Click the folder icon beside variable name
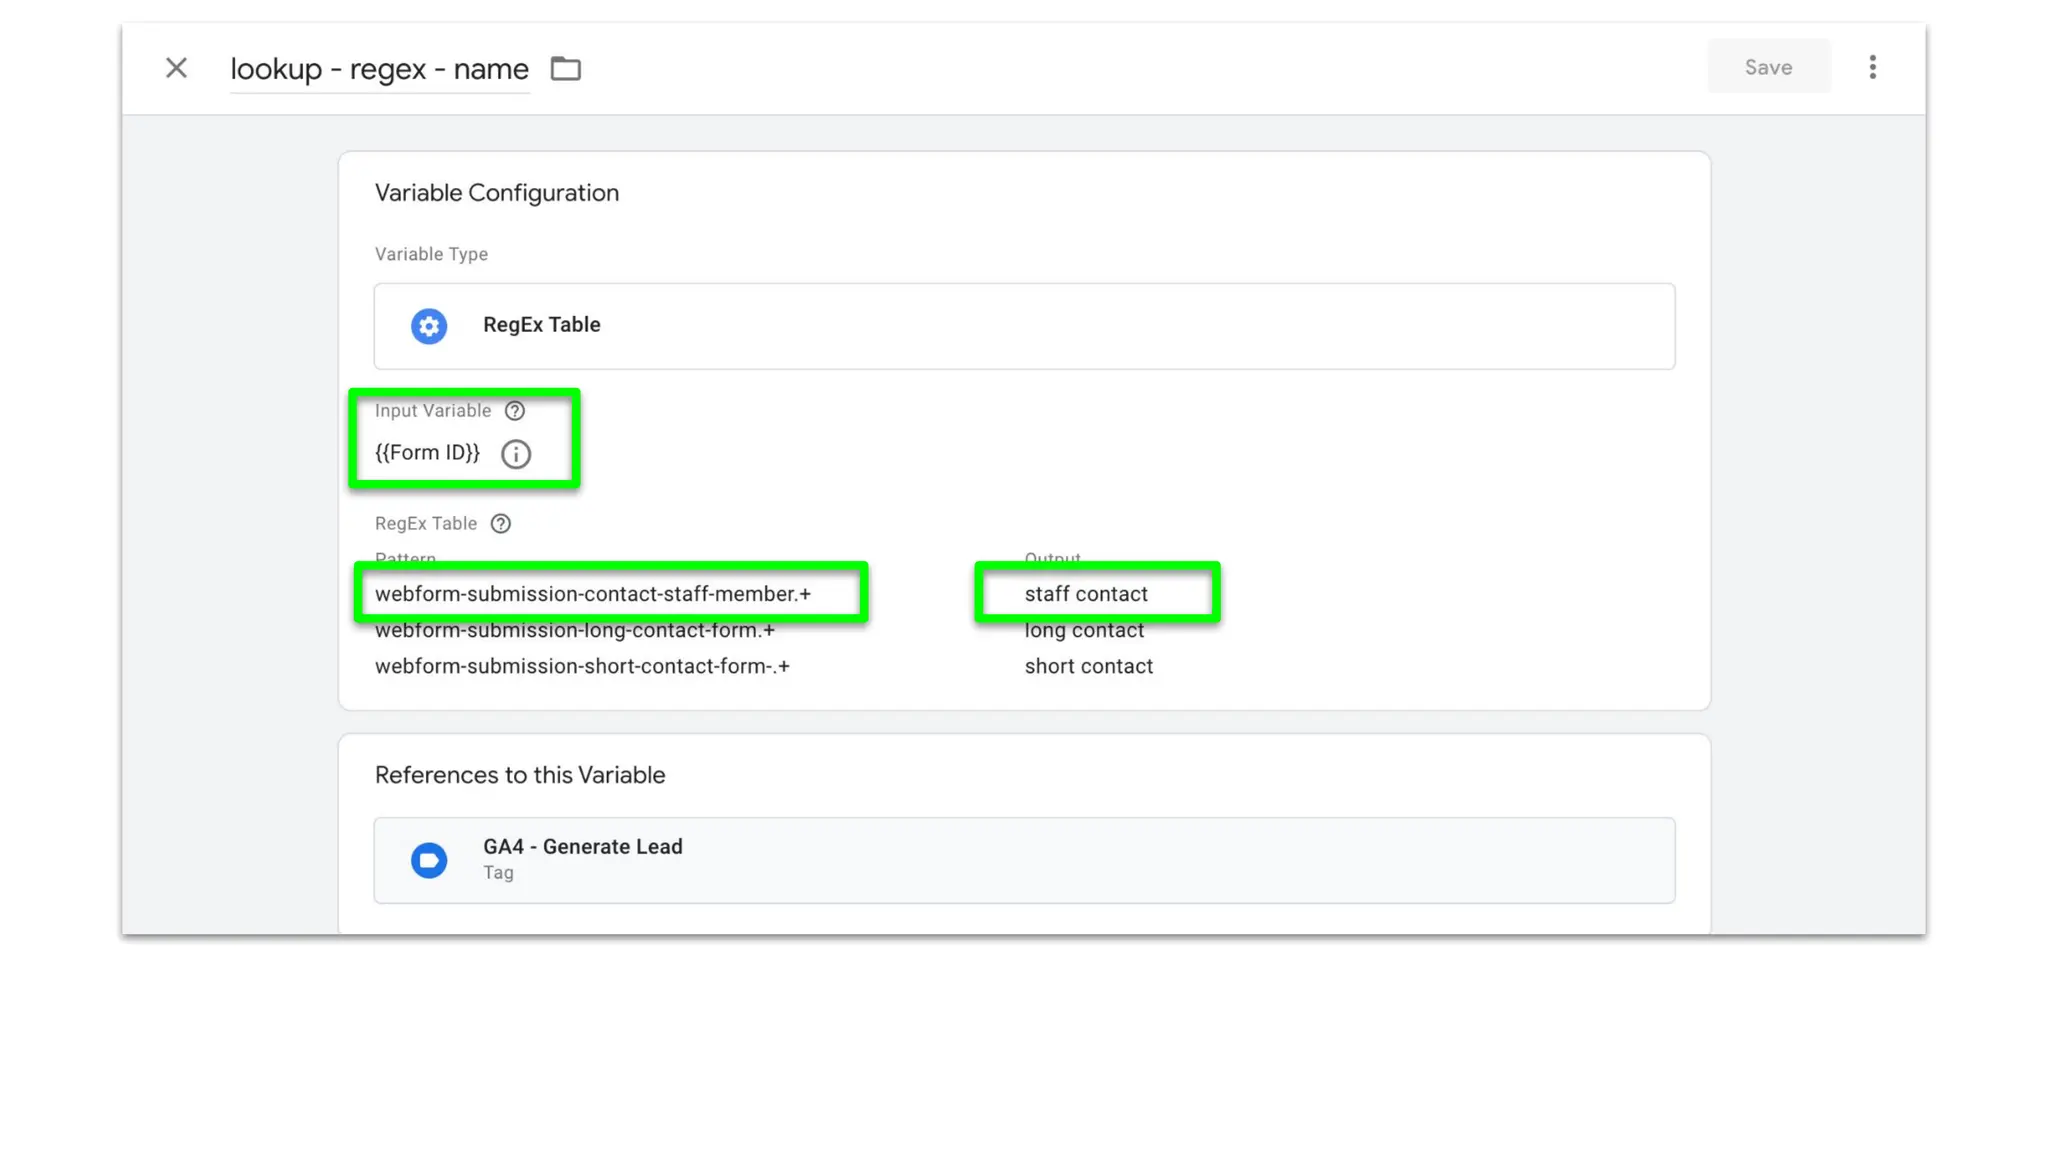The width and height of the screenshot is (2048, 1152). point(566,68)
